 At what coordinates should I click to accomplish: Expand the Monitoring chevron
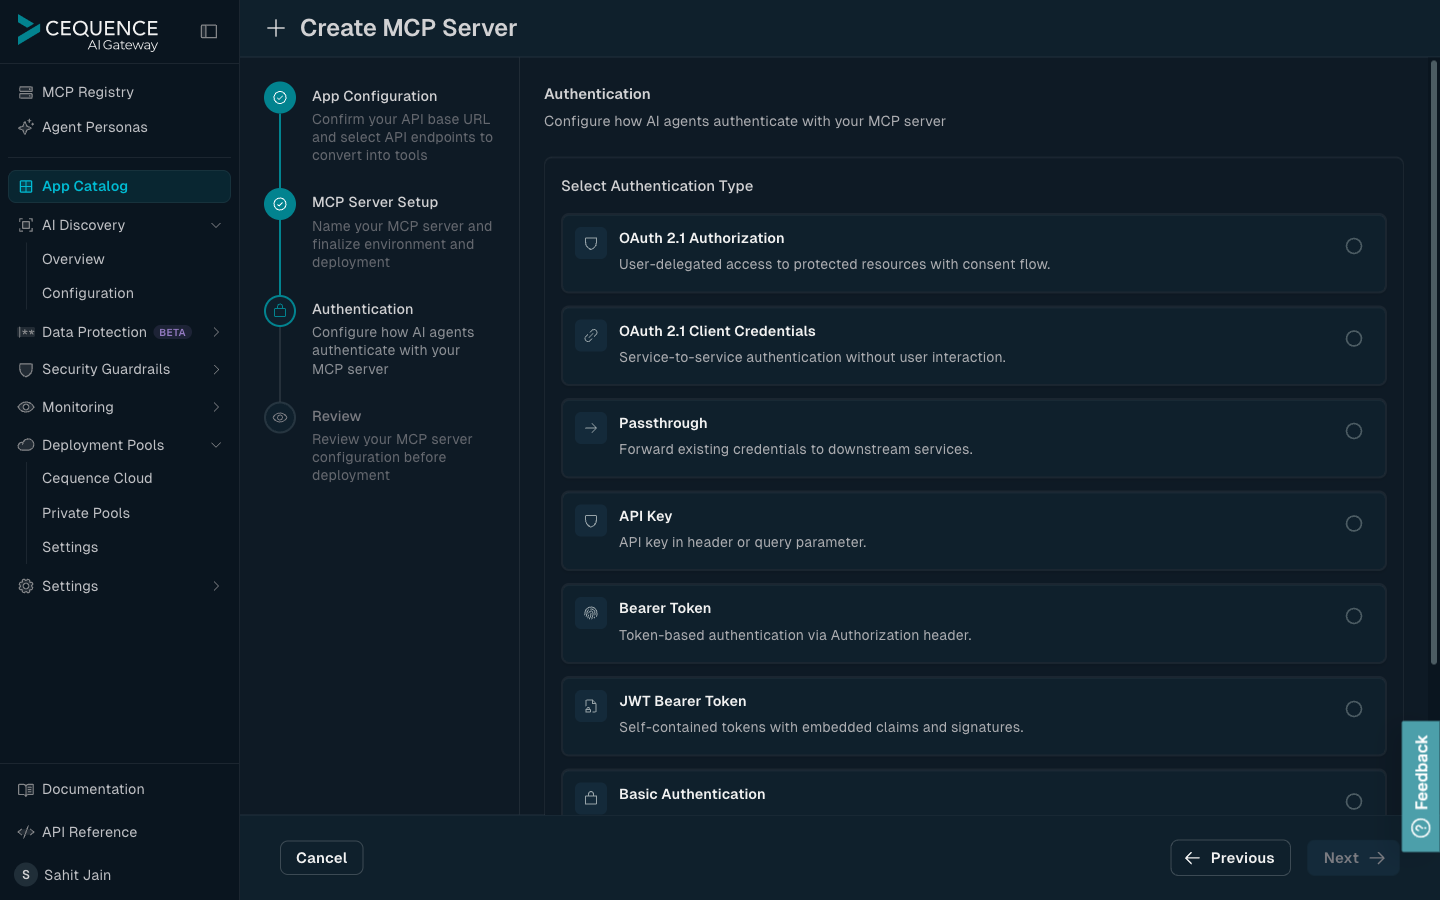tap(216, 407)
